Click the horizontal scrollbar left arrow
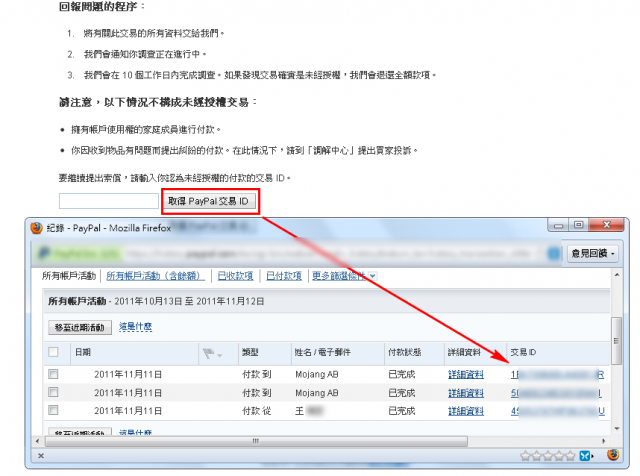 38,441
